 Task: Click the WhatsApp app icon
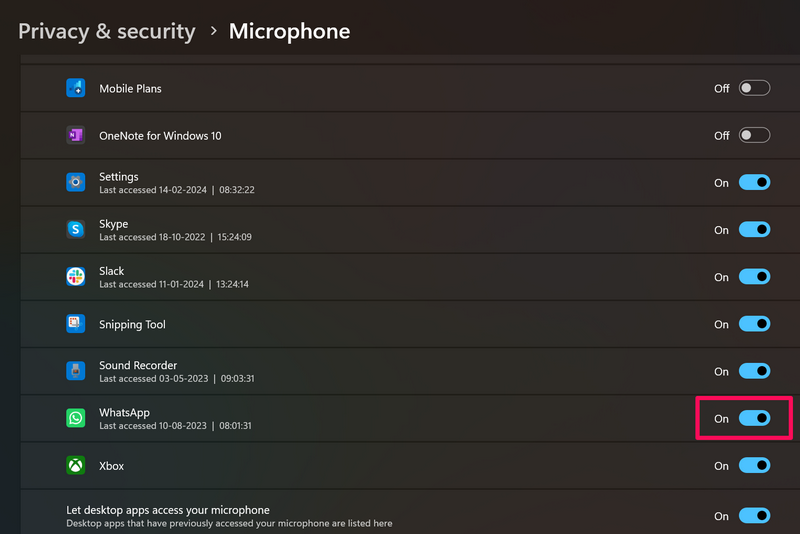76,418
